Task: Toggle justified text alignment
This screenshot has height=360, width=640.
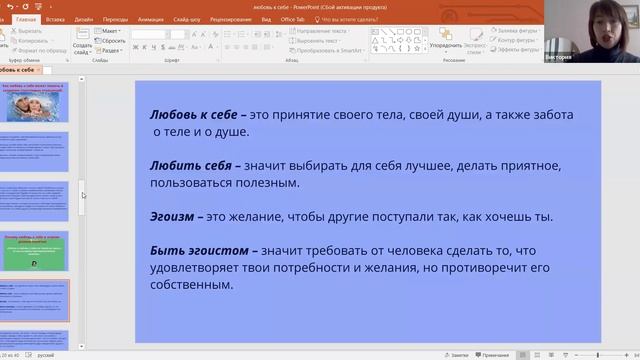Action: [255, 47]
